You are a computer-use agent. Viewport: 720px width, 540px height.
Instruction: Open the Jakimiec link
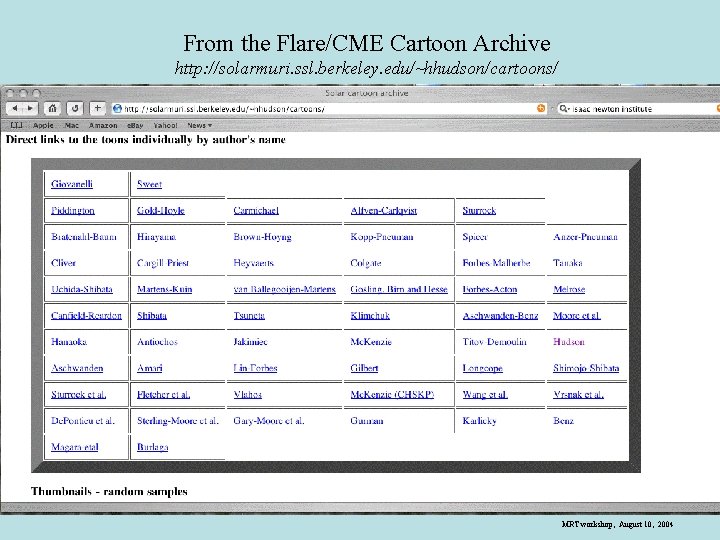coord(250,342)
